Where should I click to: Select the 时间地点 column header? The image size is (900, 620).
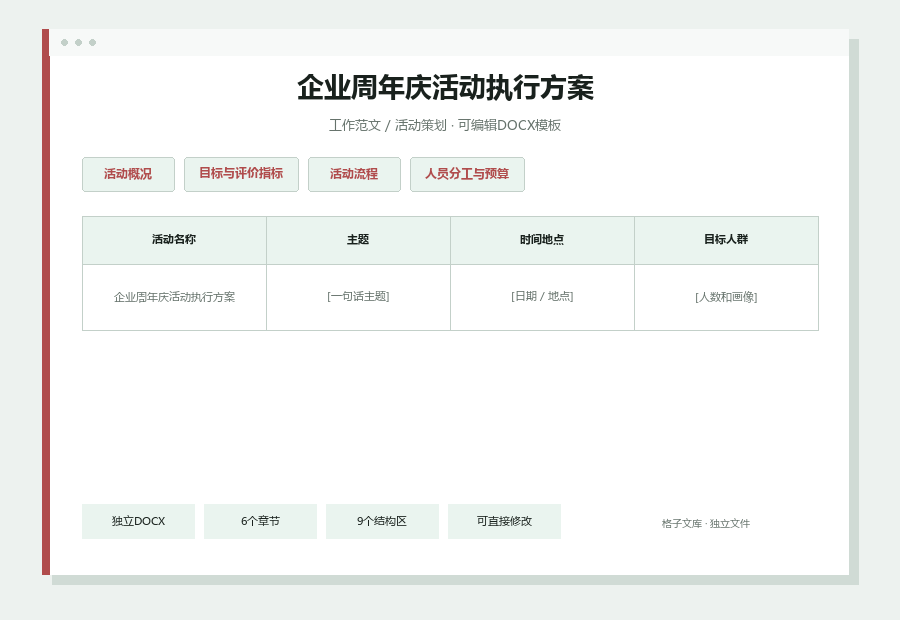point(542,240)
